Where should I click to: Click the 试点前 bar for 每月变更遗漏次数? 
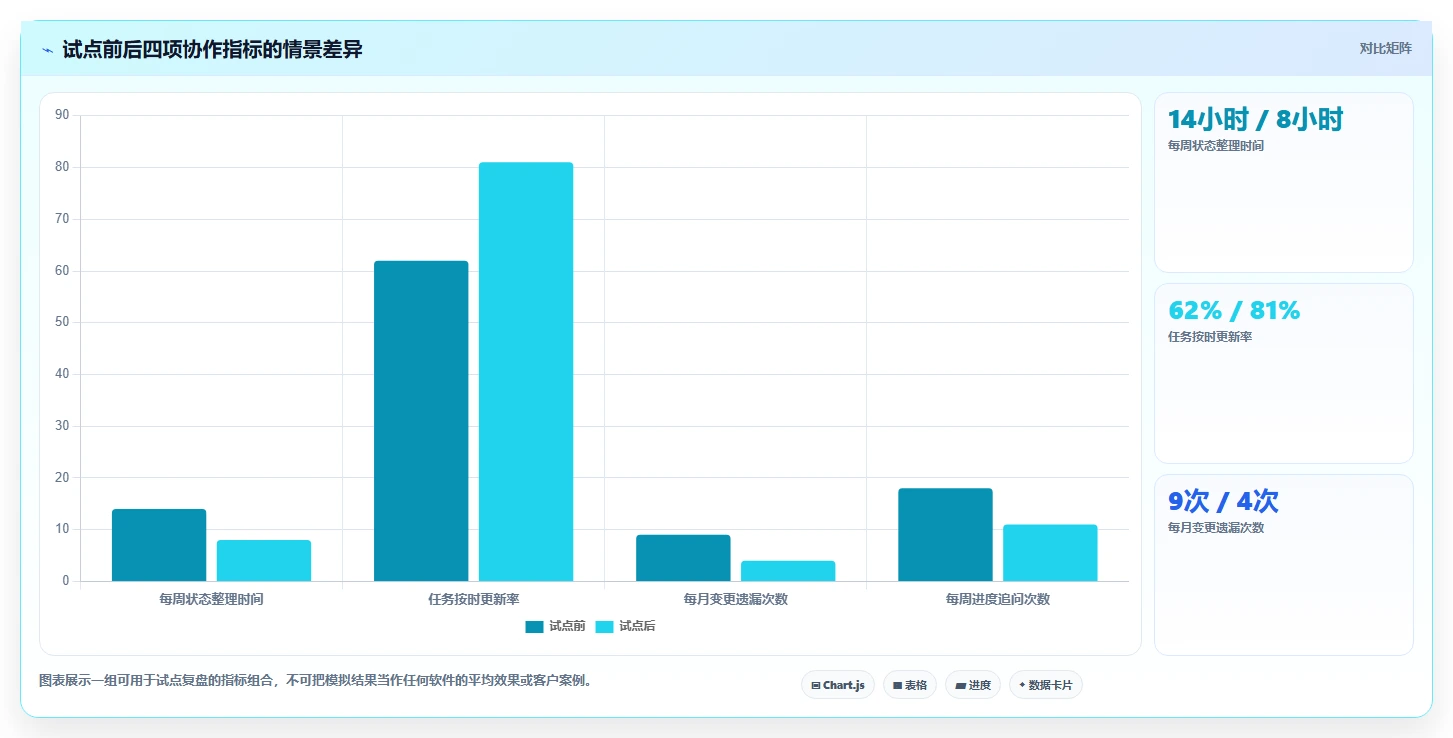tap(683, 558)
